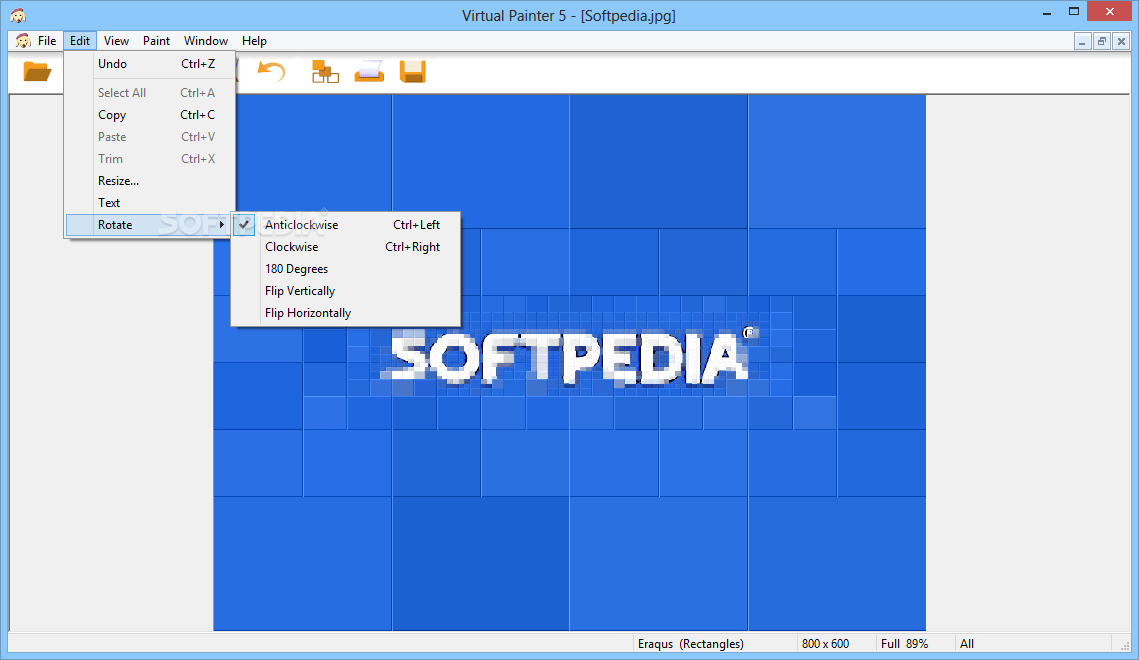Open the Paint menu
Image resolution: width=1139 pixels, height=660 pixels.
click(156, 41)
